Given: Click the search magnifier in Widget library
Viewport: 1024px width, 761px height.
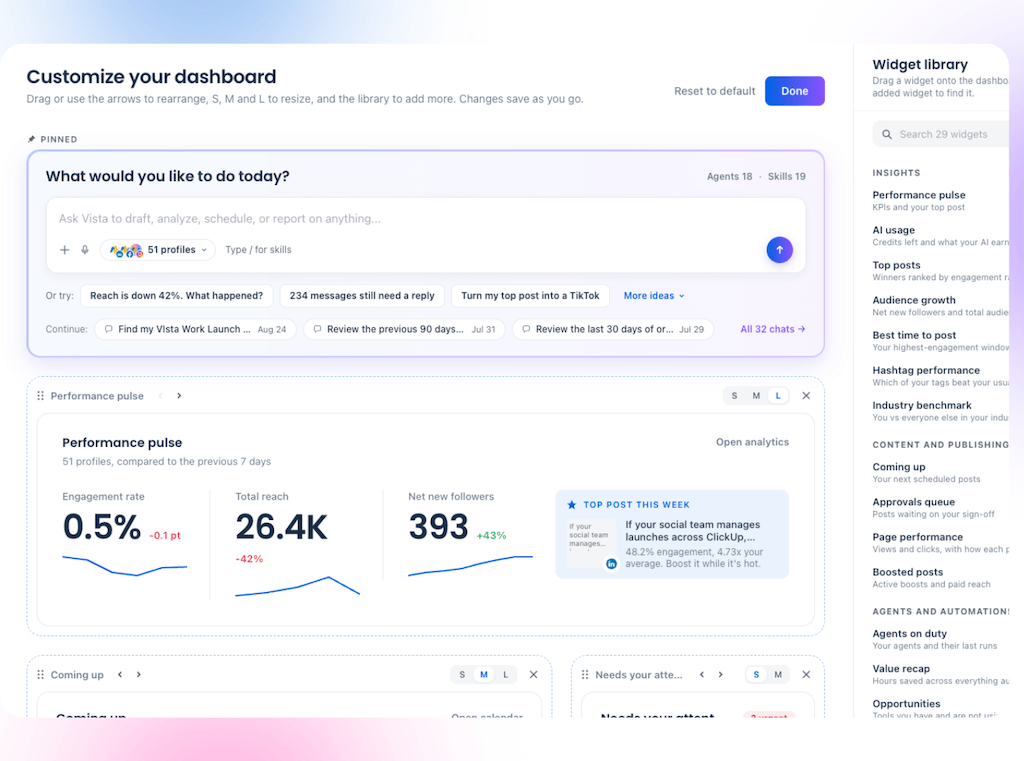Looking at the screenshot, I should tap(887, 135).
